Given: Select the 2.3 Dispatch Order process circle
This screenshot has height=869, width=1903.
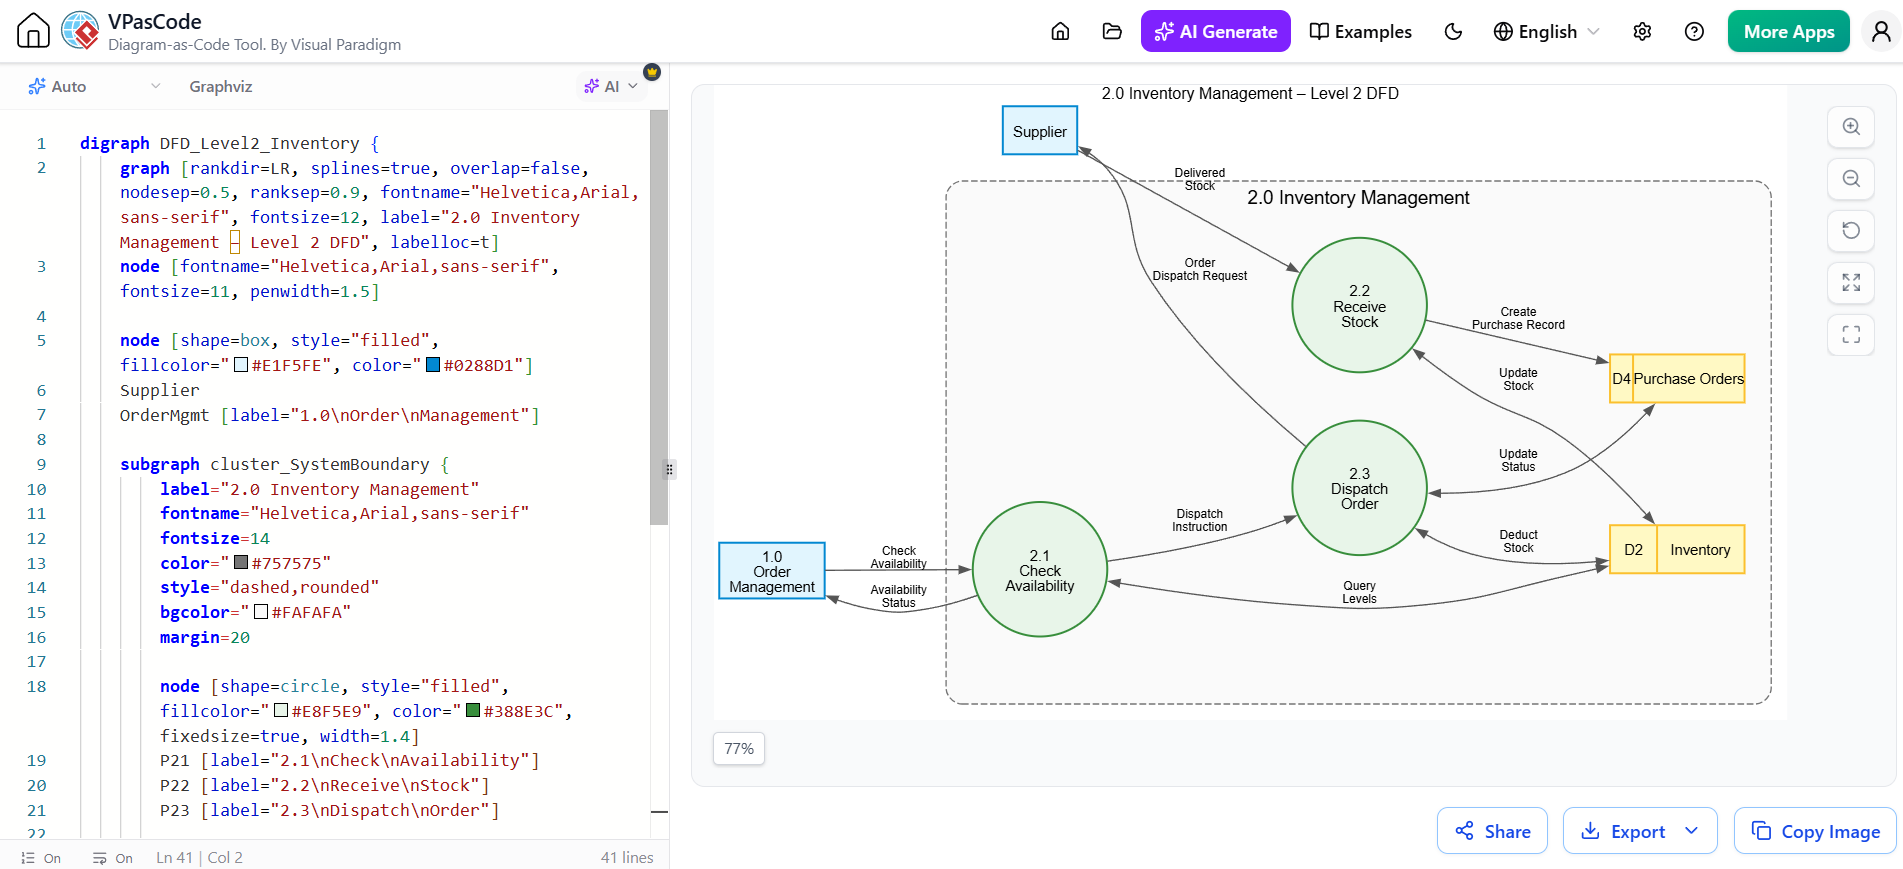Looking at the screenshot, I should 1359,488.
